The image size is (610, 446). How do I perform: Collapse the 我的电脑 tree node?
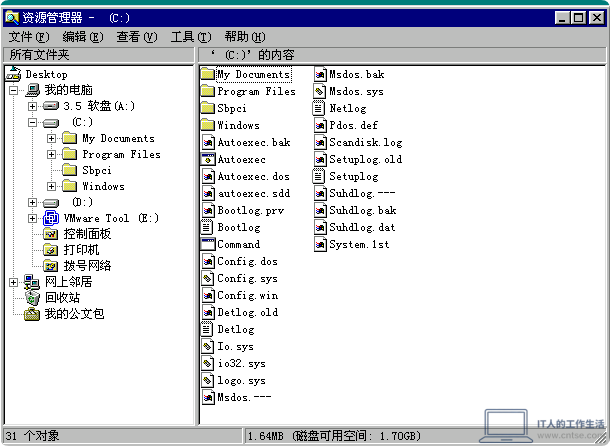click(14, 90)
